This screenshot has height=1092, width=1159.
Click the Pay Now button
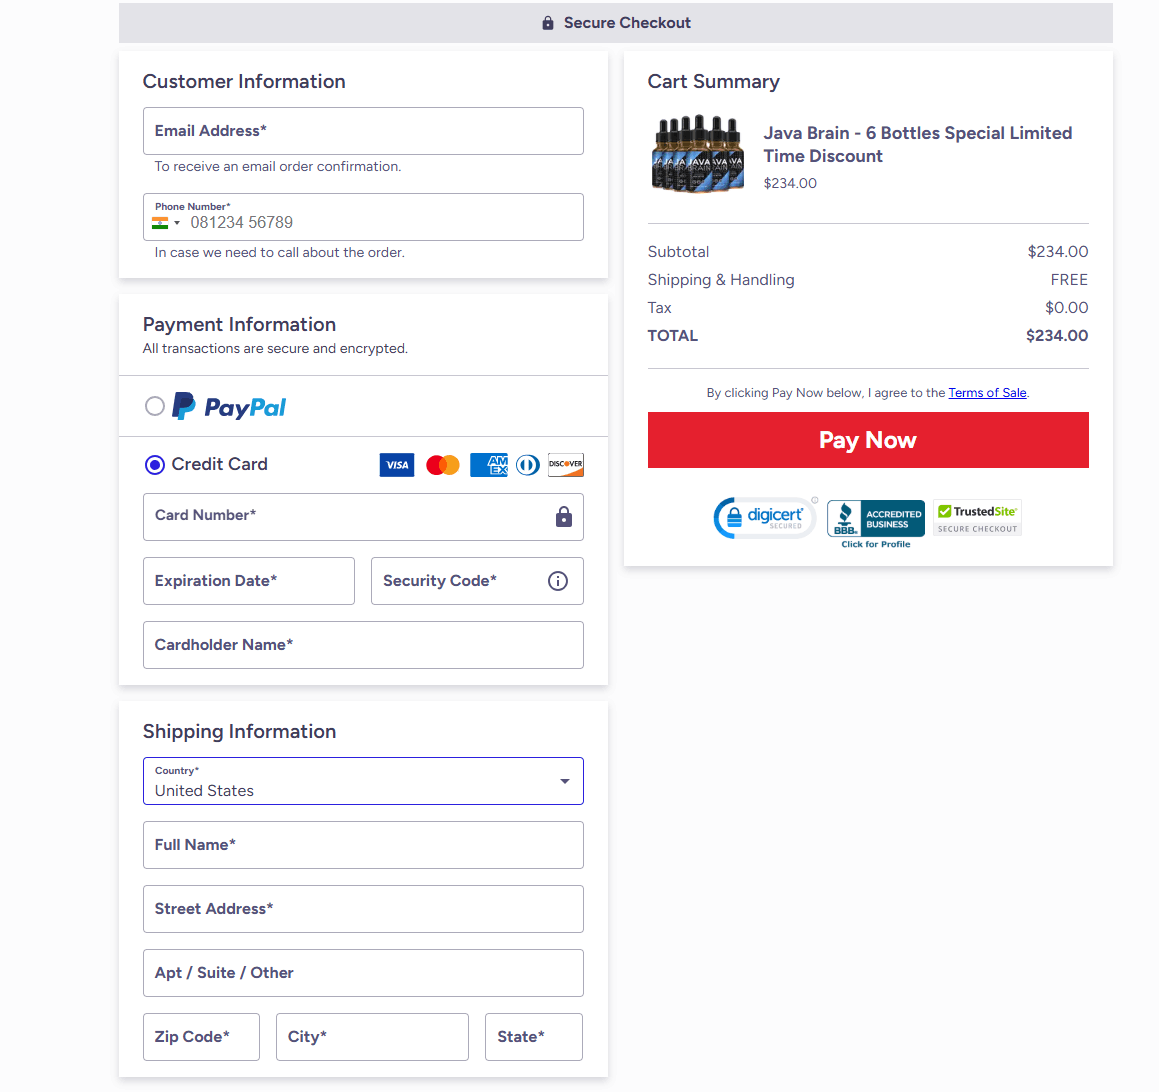tap(868, 440)
